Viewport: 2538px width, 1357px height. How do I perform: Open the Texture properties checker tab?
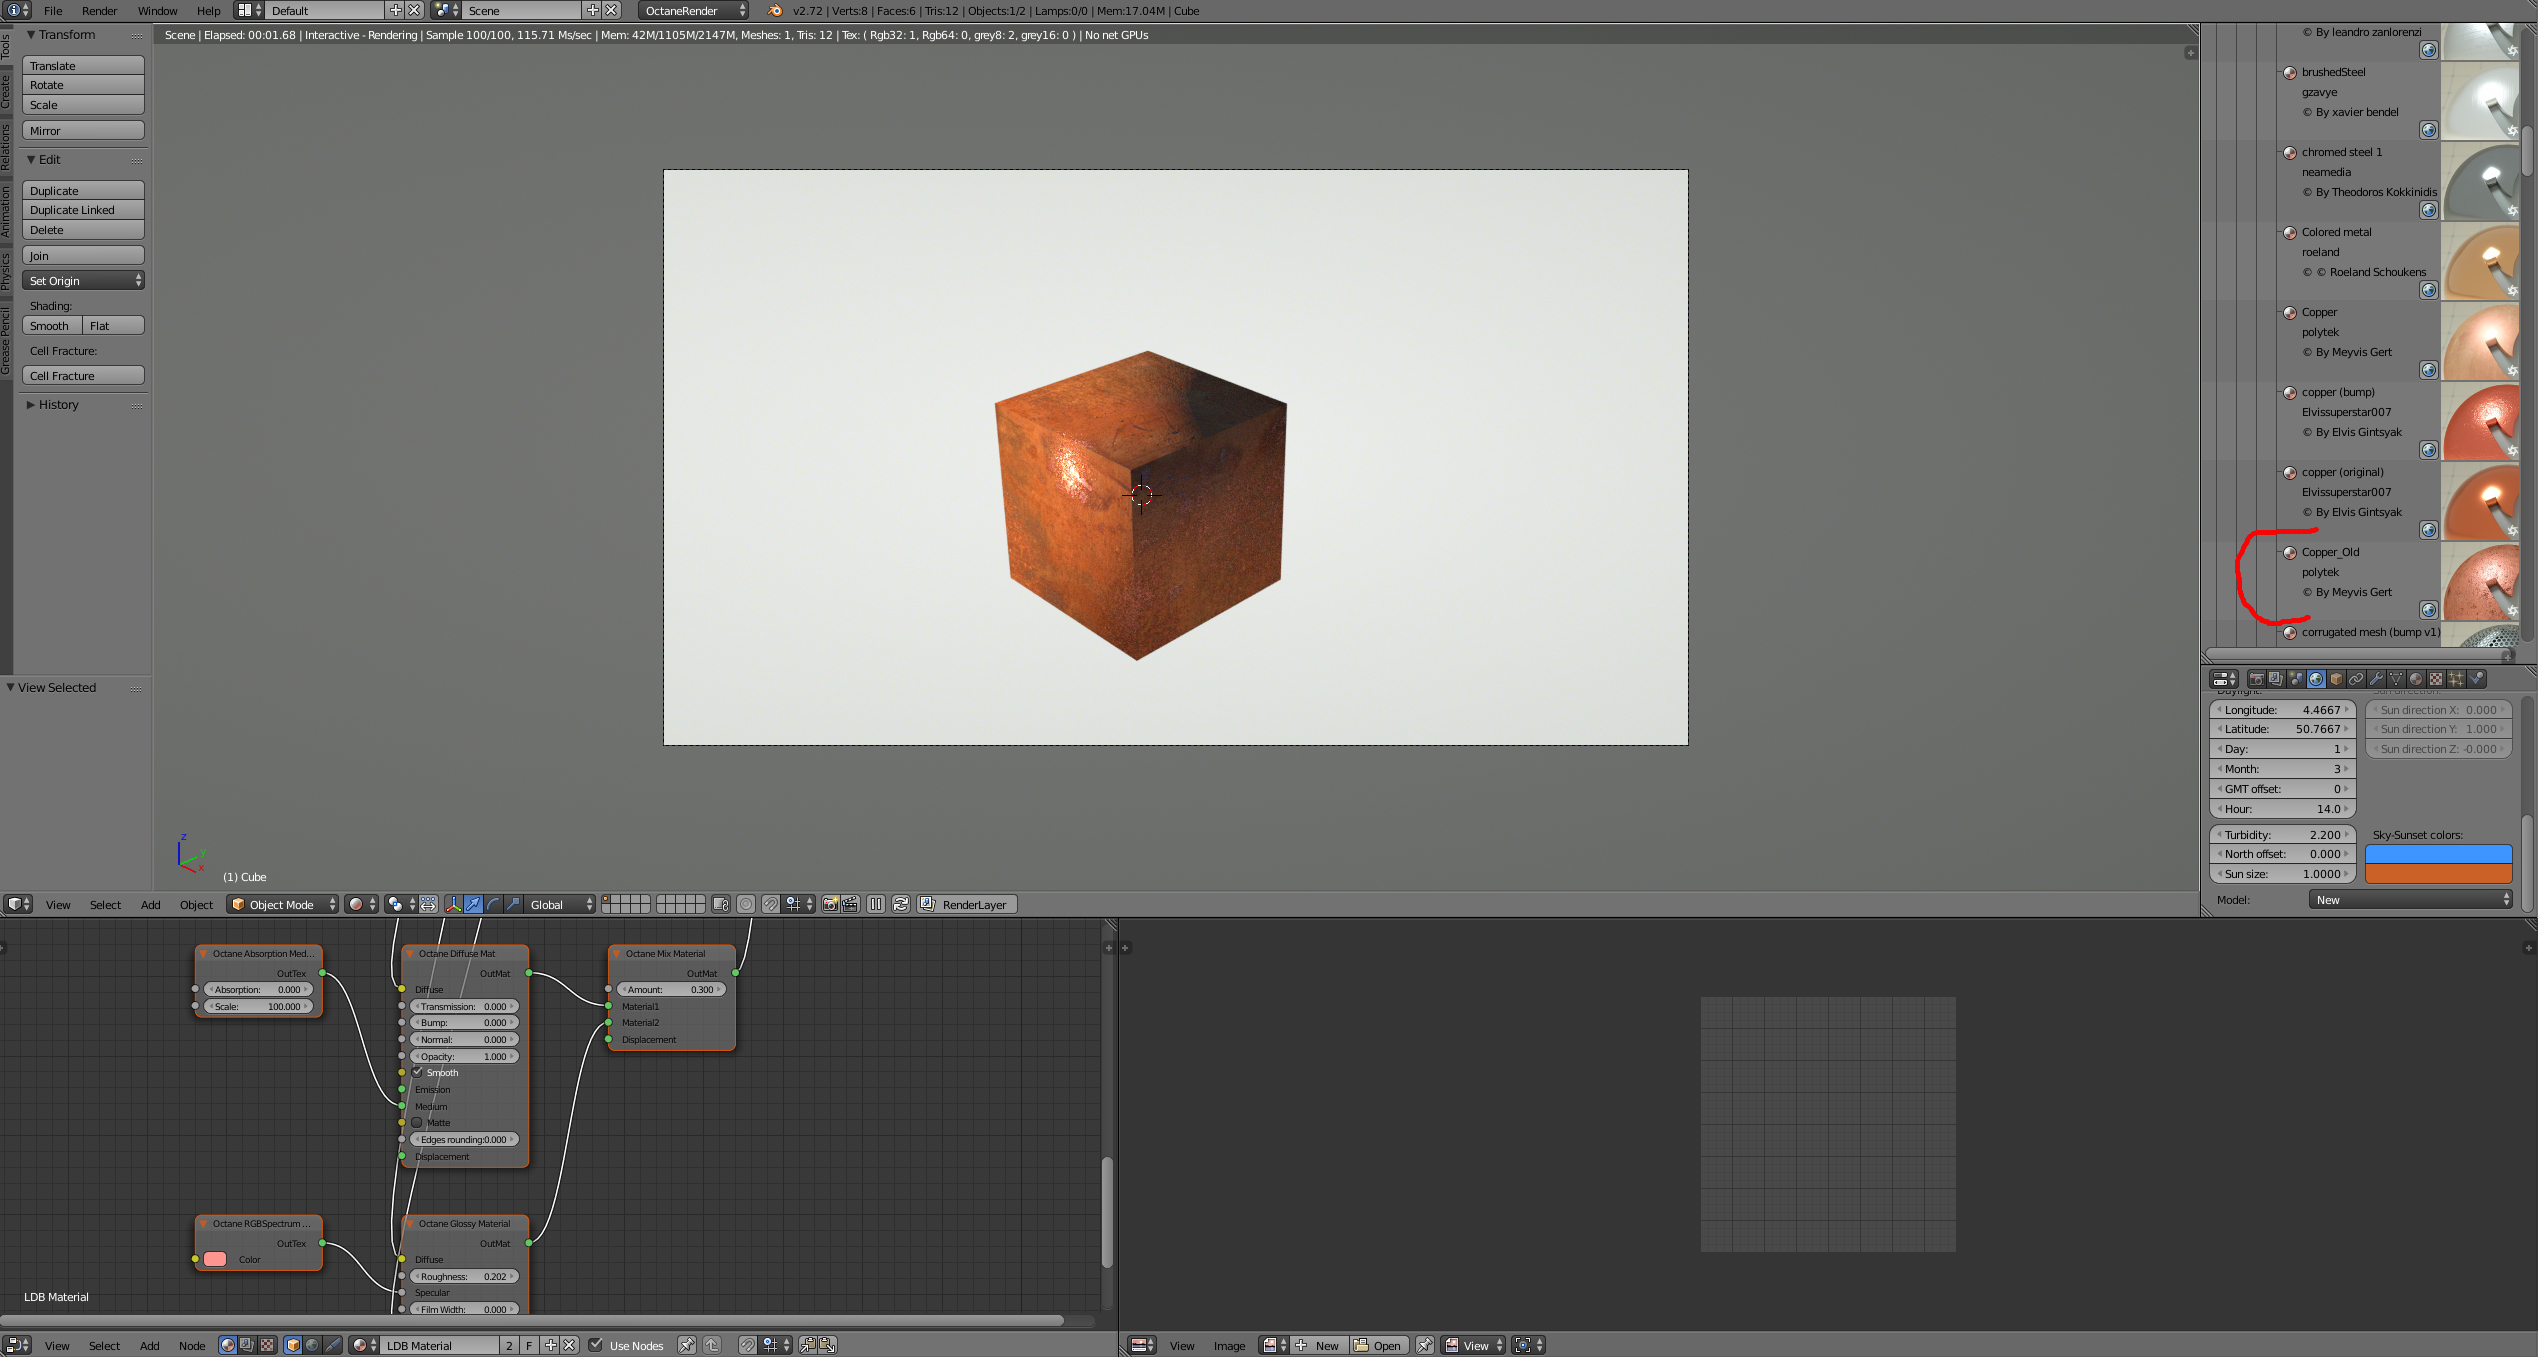pos(2436,679)
